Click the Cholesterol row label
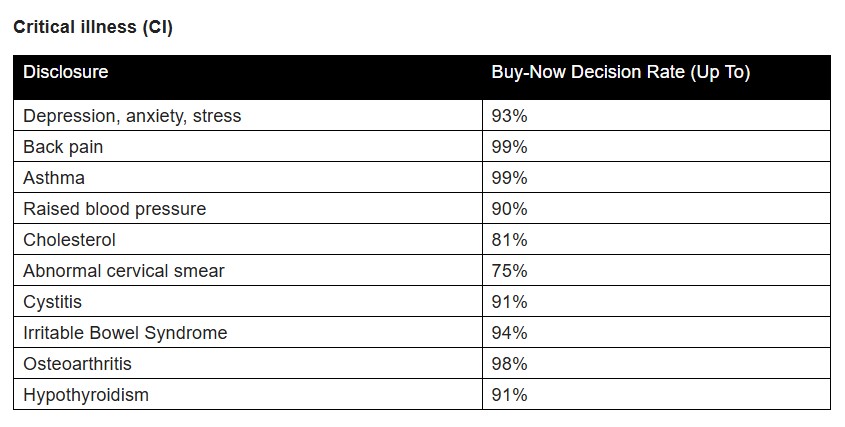845x427 pixels. tap(69, 240)
